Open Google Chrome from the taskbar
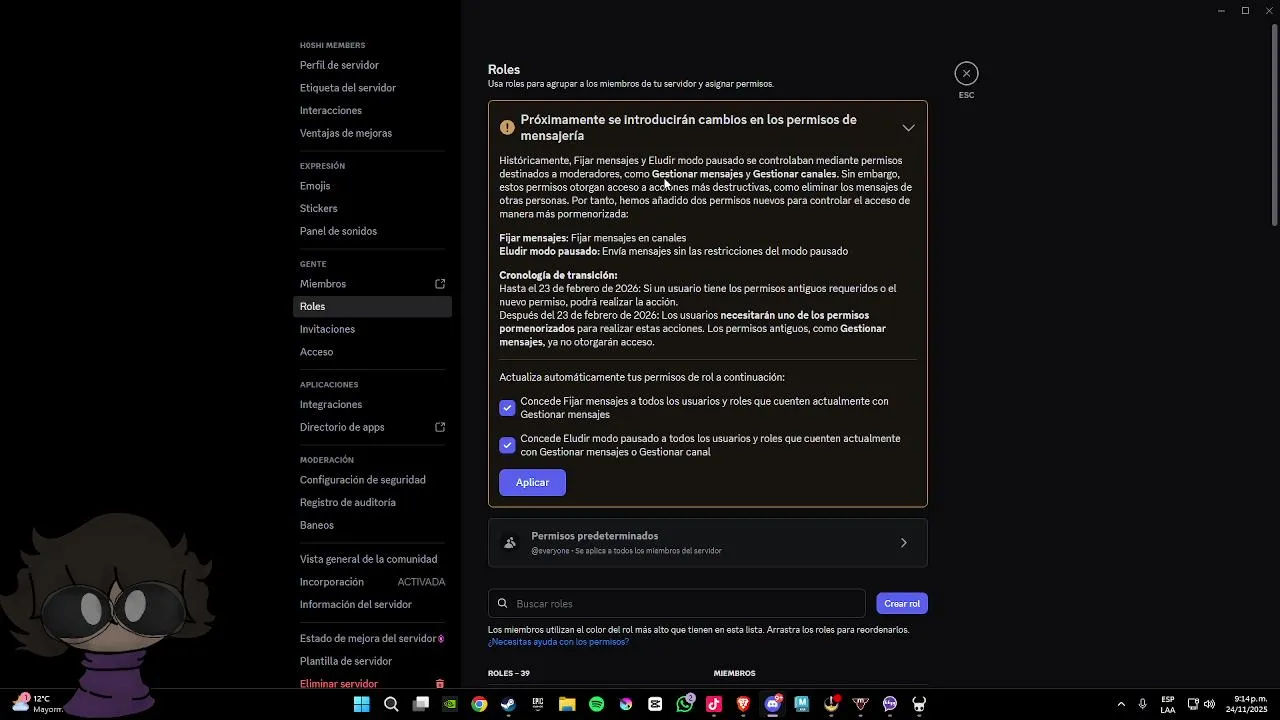 tap(479, 704)
